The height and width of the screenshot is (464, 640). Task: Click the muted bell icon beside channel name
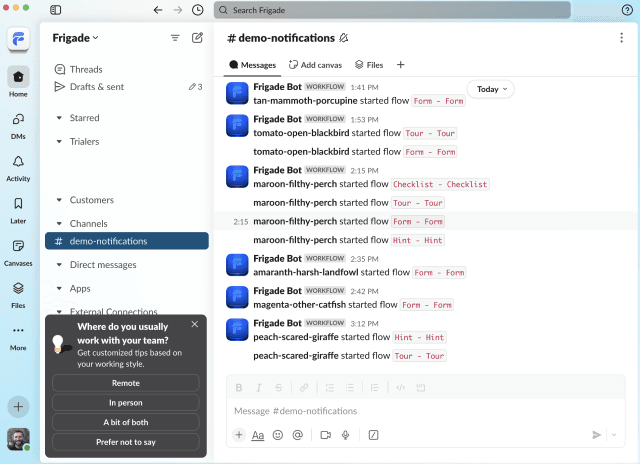[344, 38]
